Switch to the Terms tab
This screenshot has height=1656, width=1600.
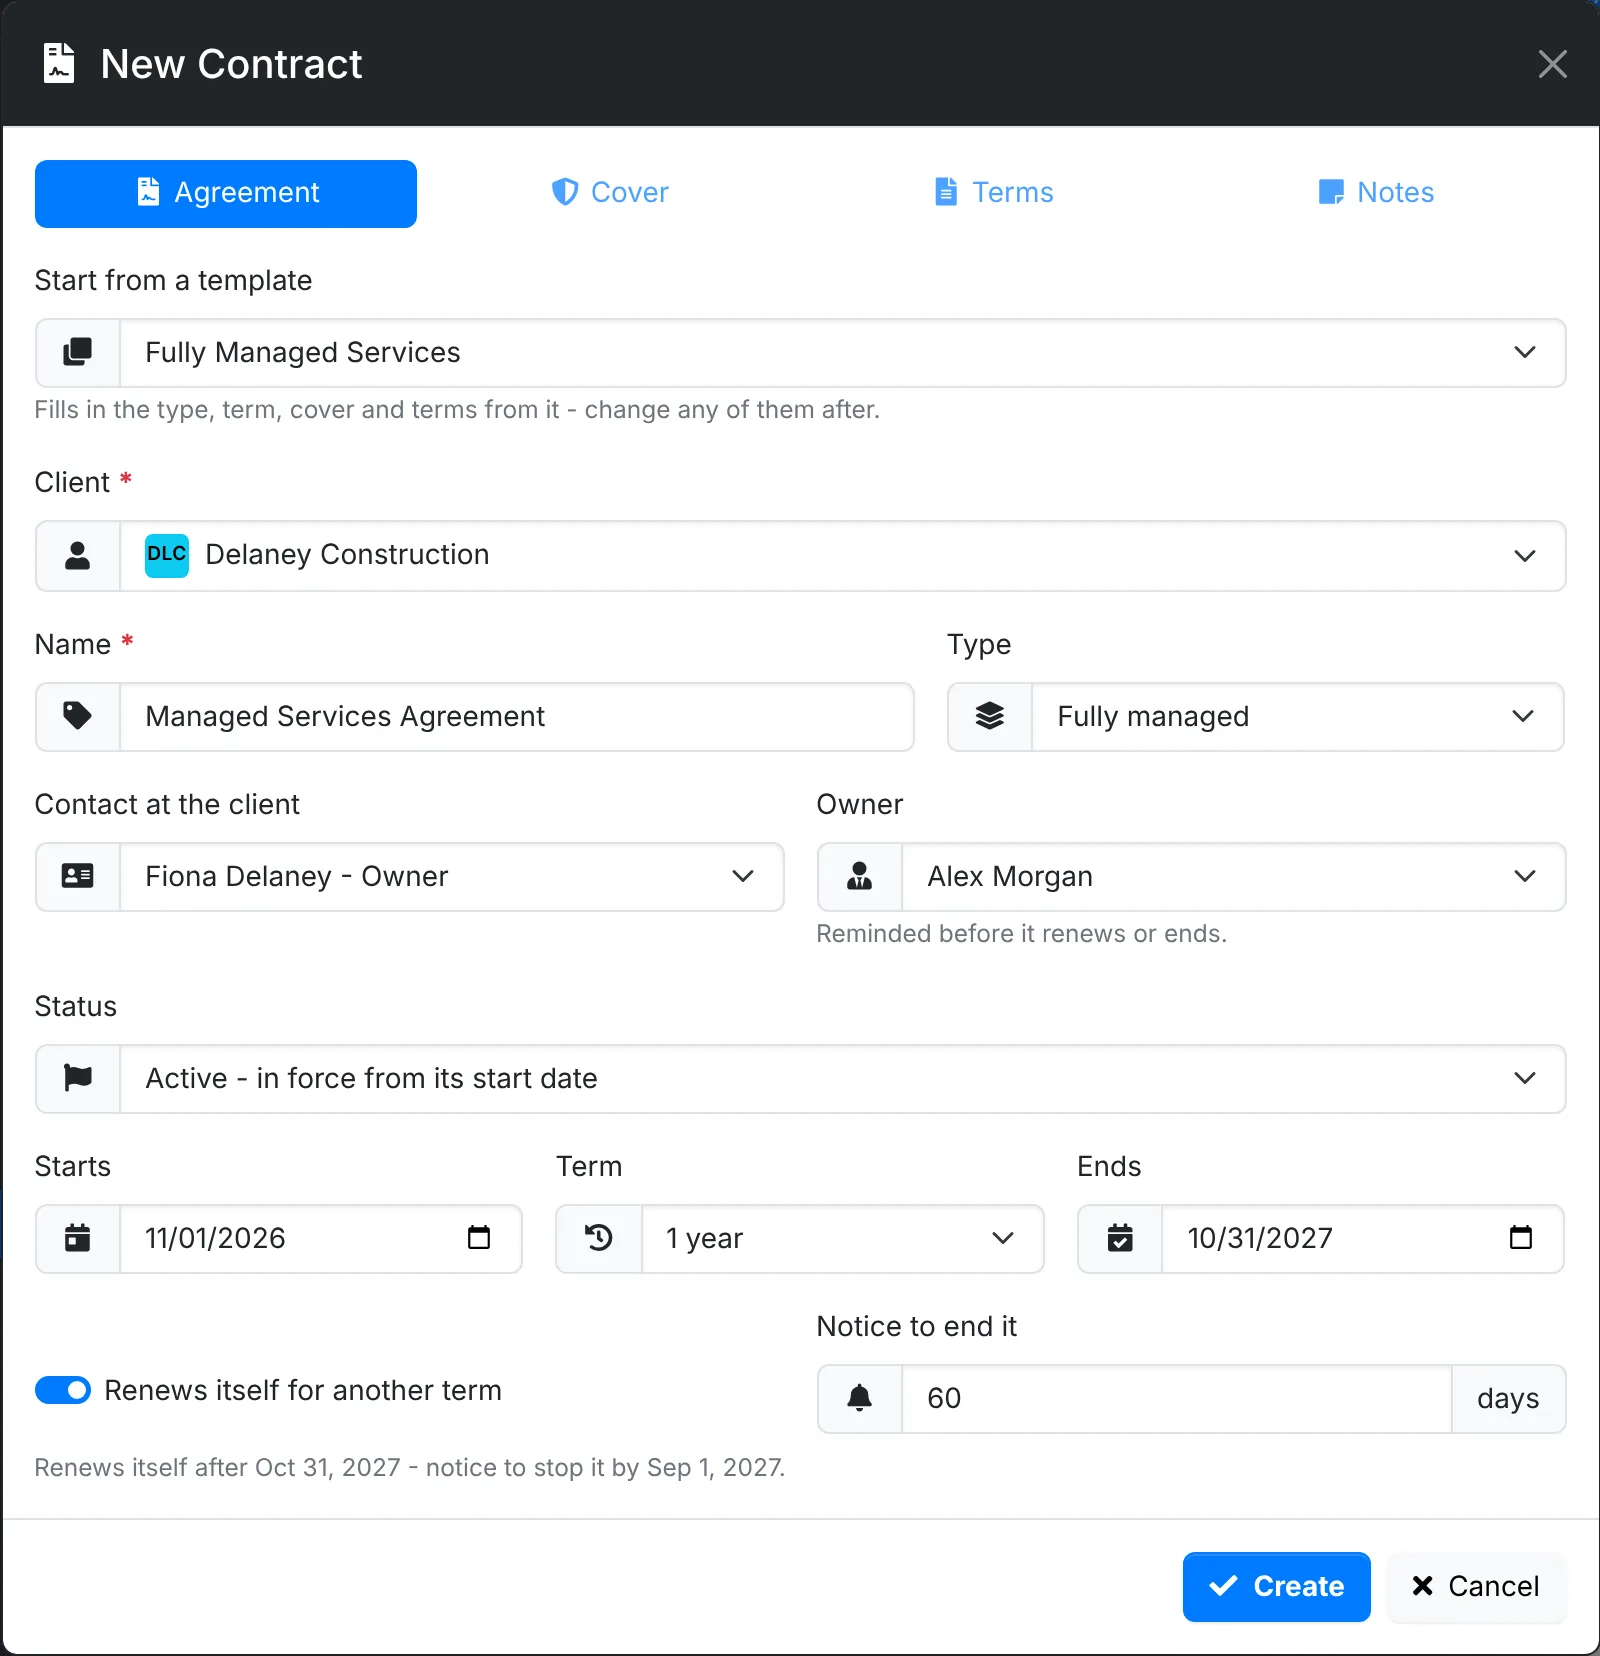pyautogui.click(x=992, y=193)
